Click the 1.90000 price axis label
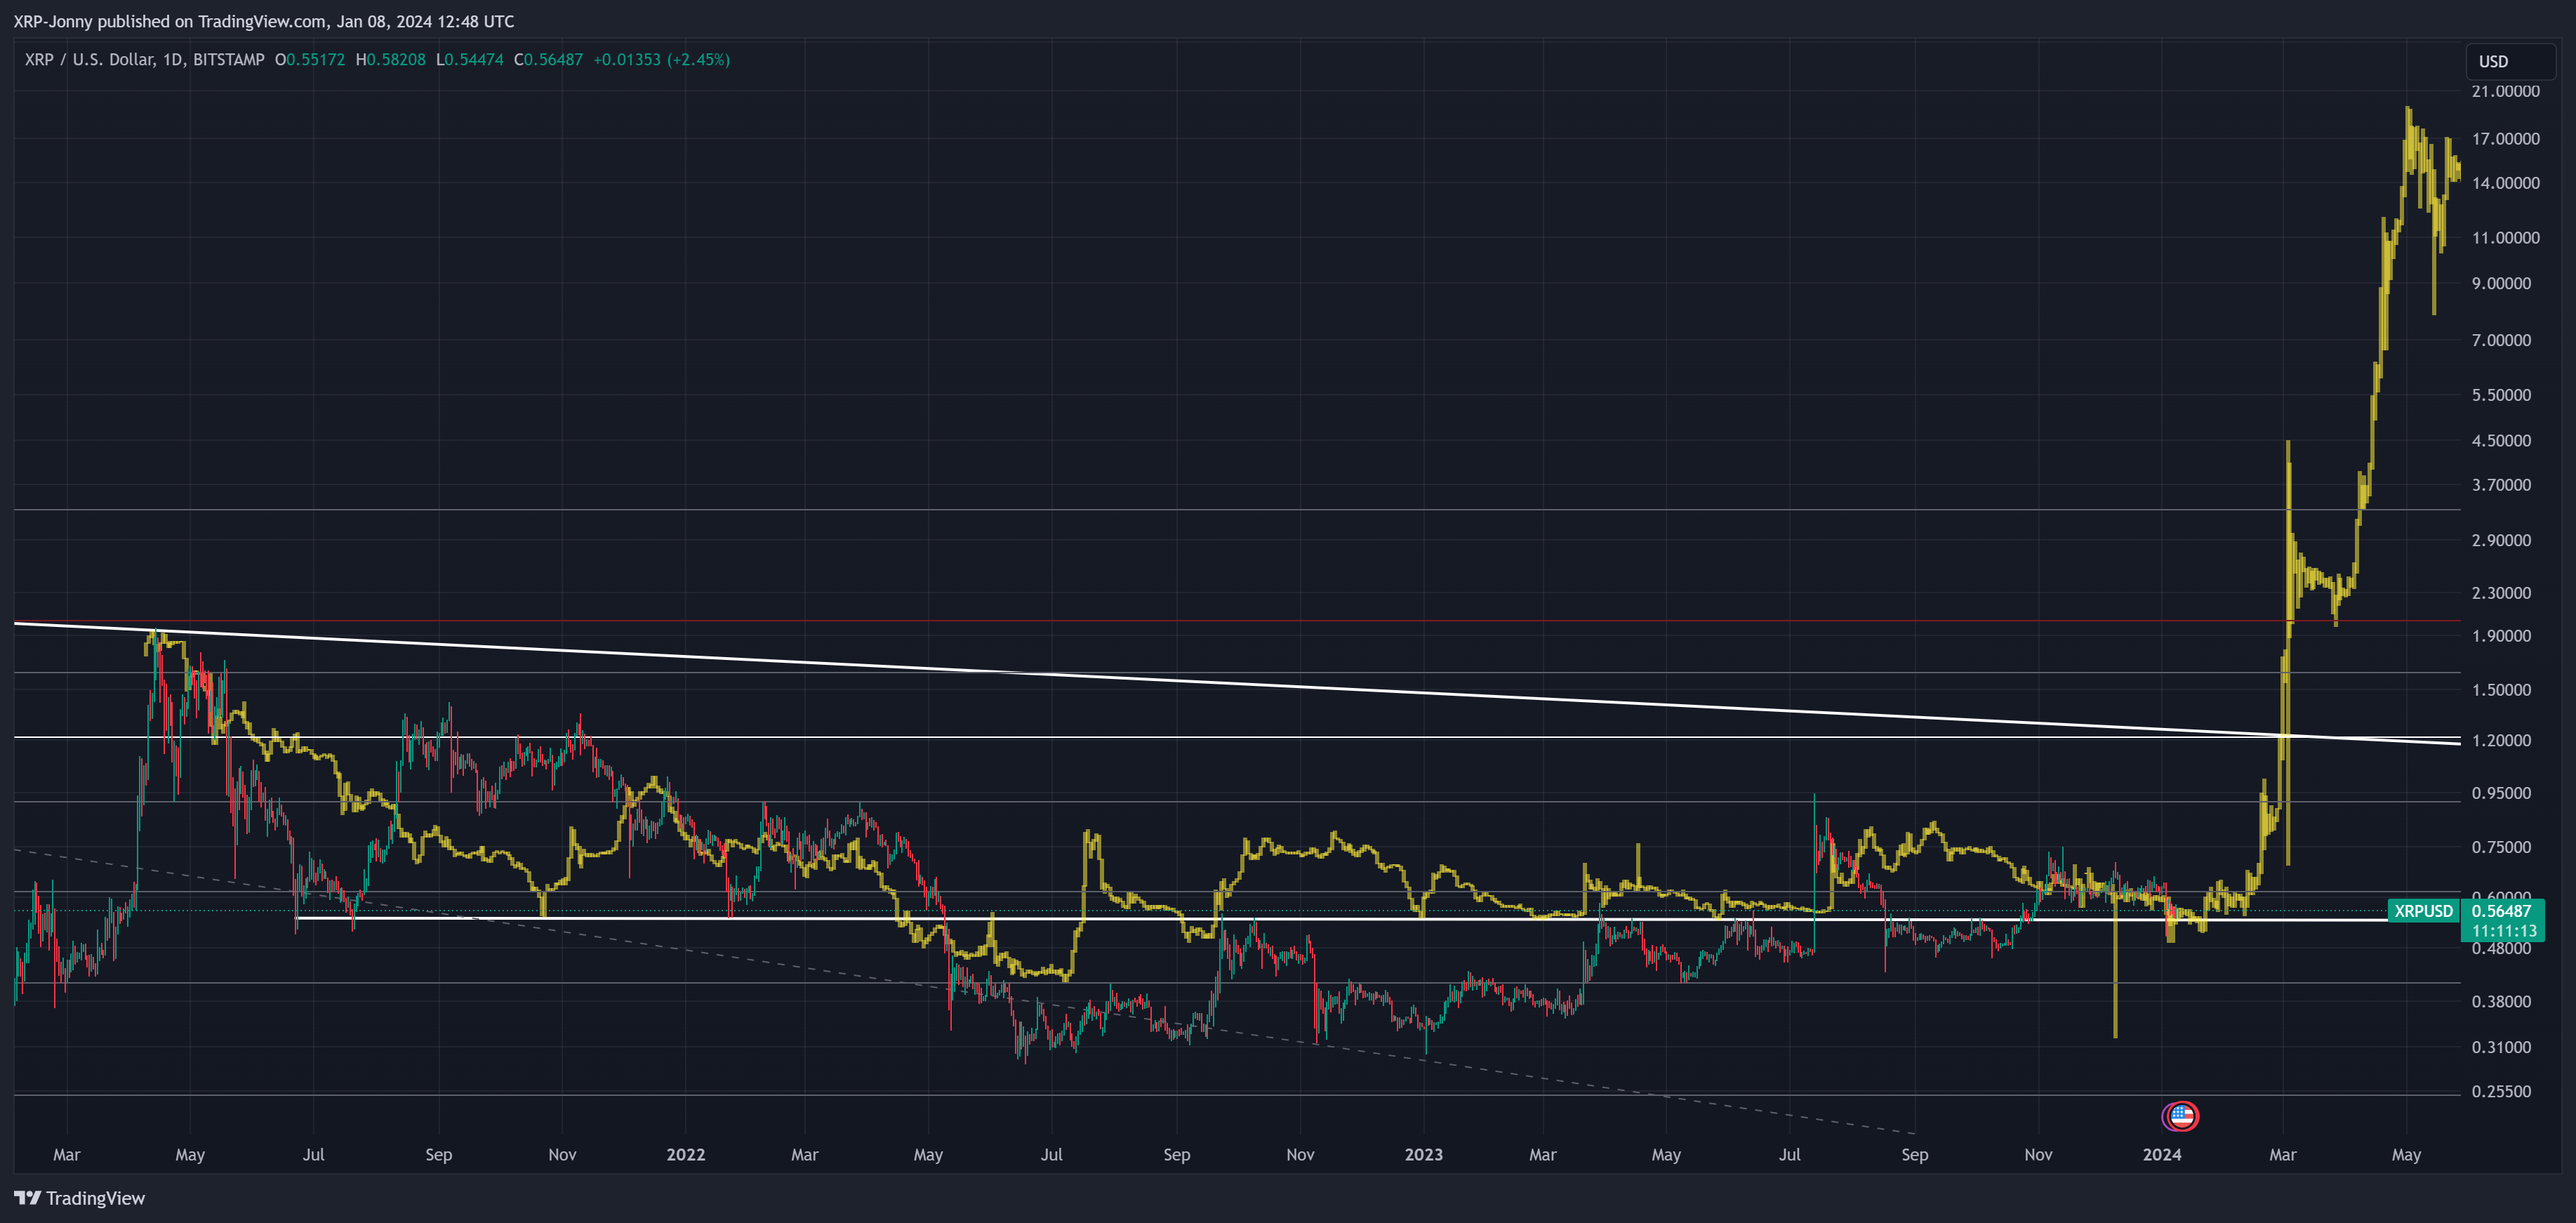 [x=2501, y=636]
